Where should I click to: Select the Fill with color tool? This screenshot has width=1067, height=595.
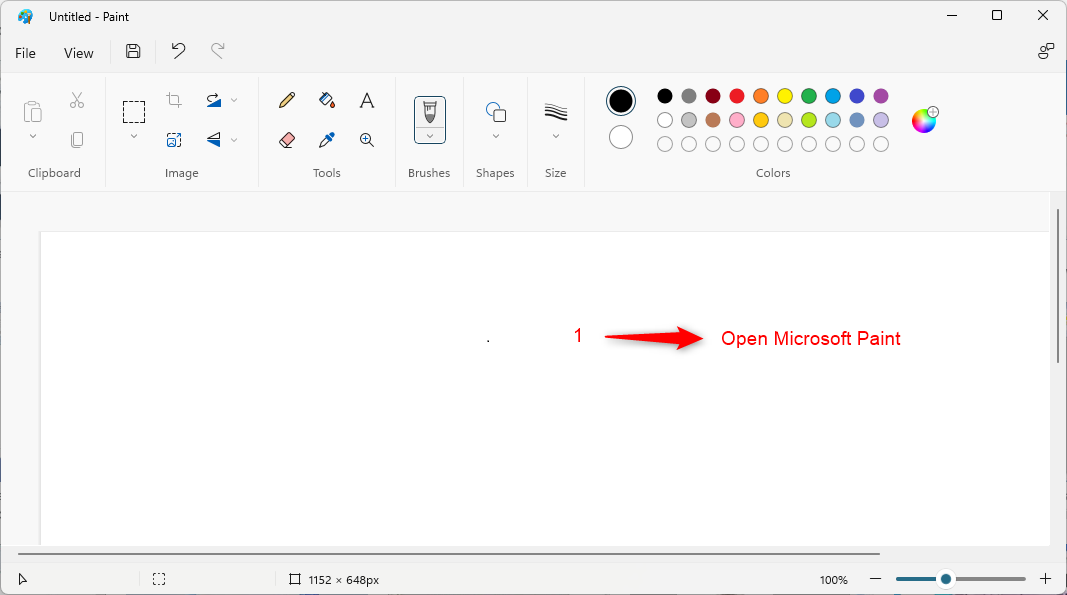coord(327,100)
